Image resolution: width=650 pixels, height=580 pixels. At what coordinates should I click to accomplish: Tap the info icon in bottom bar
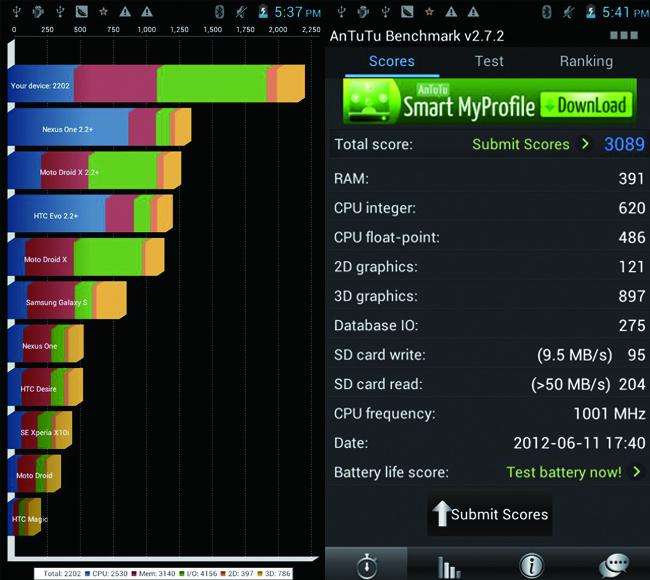click(x=531, y=565)
